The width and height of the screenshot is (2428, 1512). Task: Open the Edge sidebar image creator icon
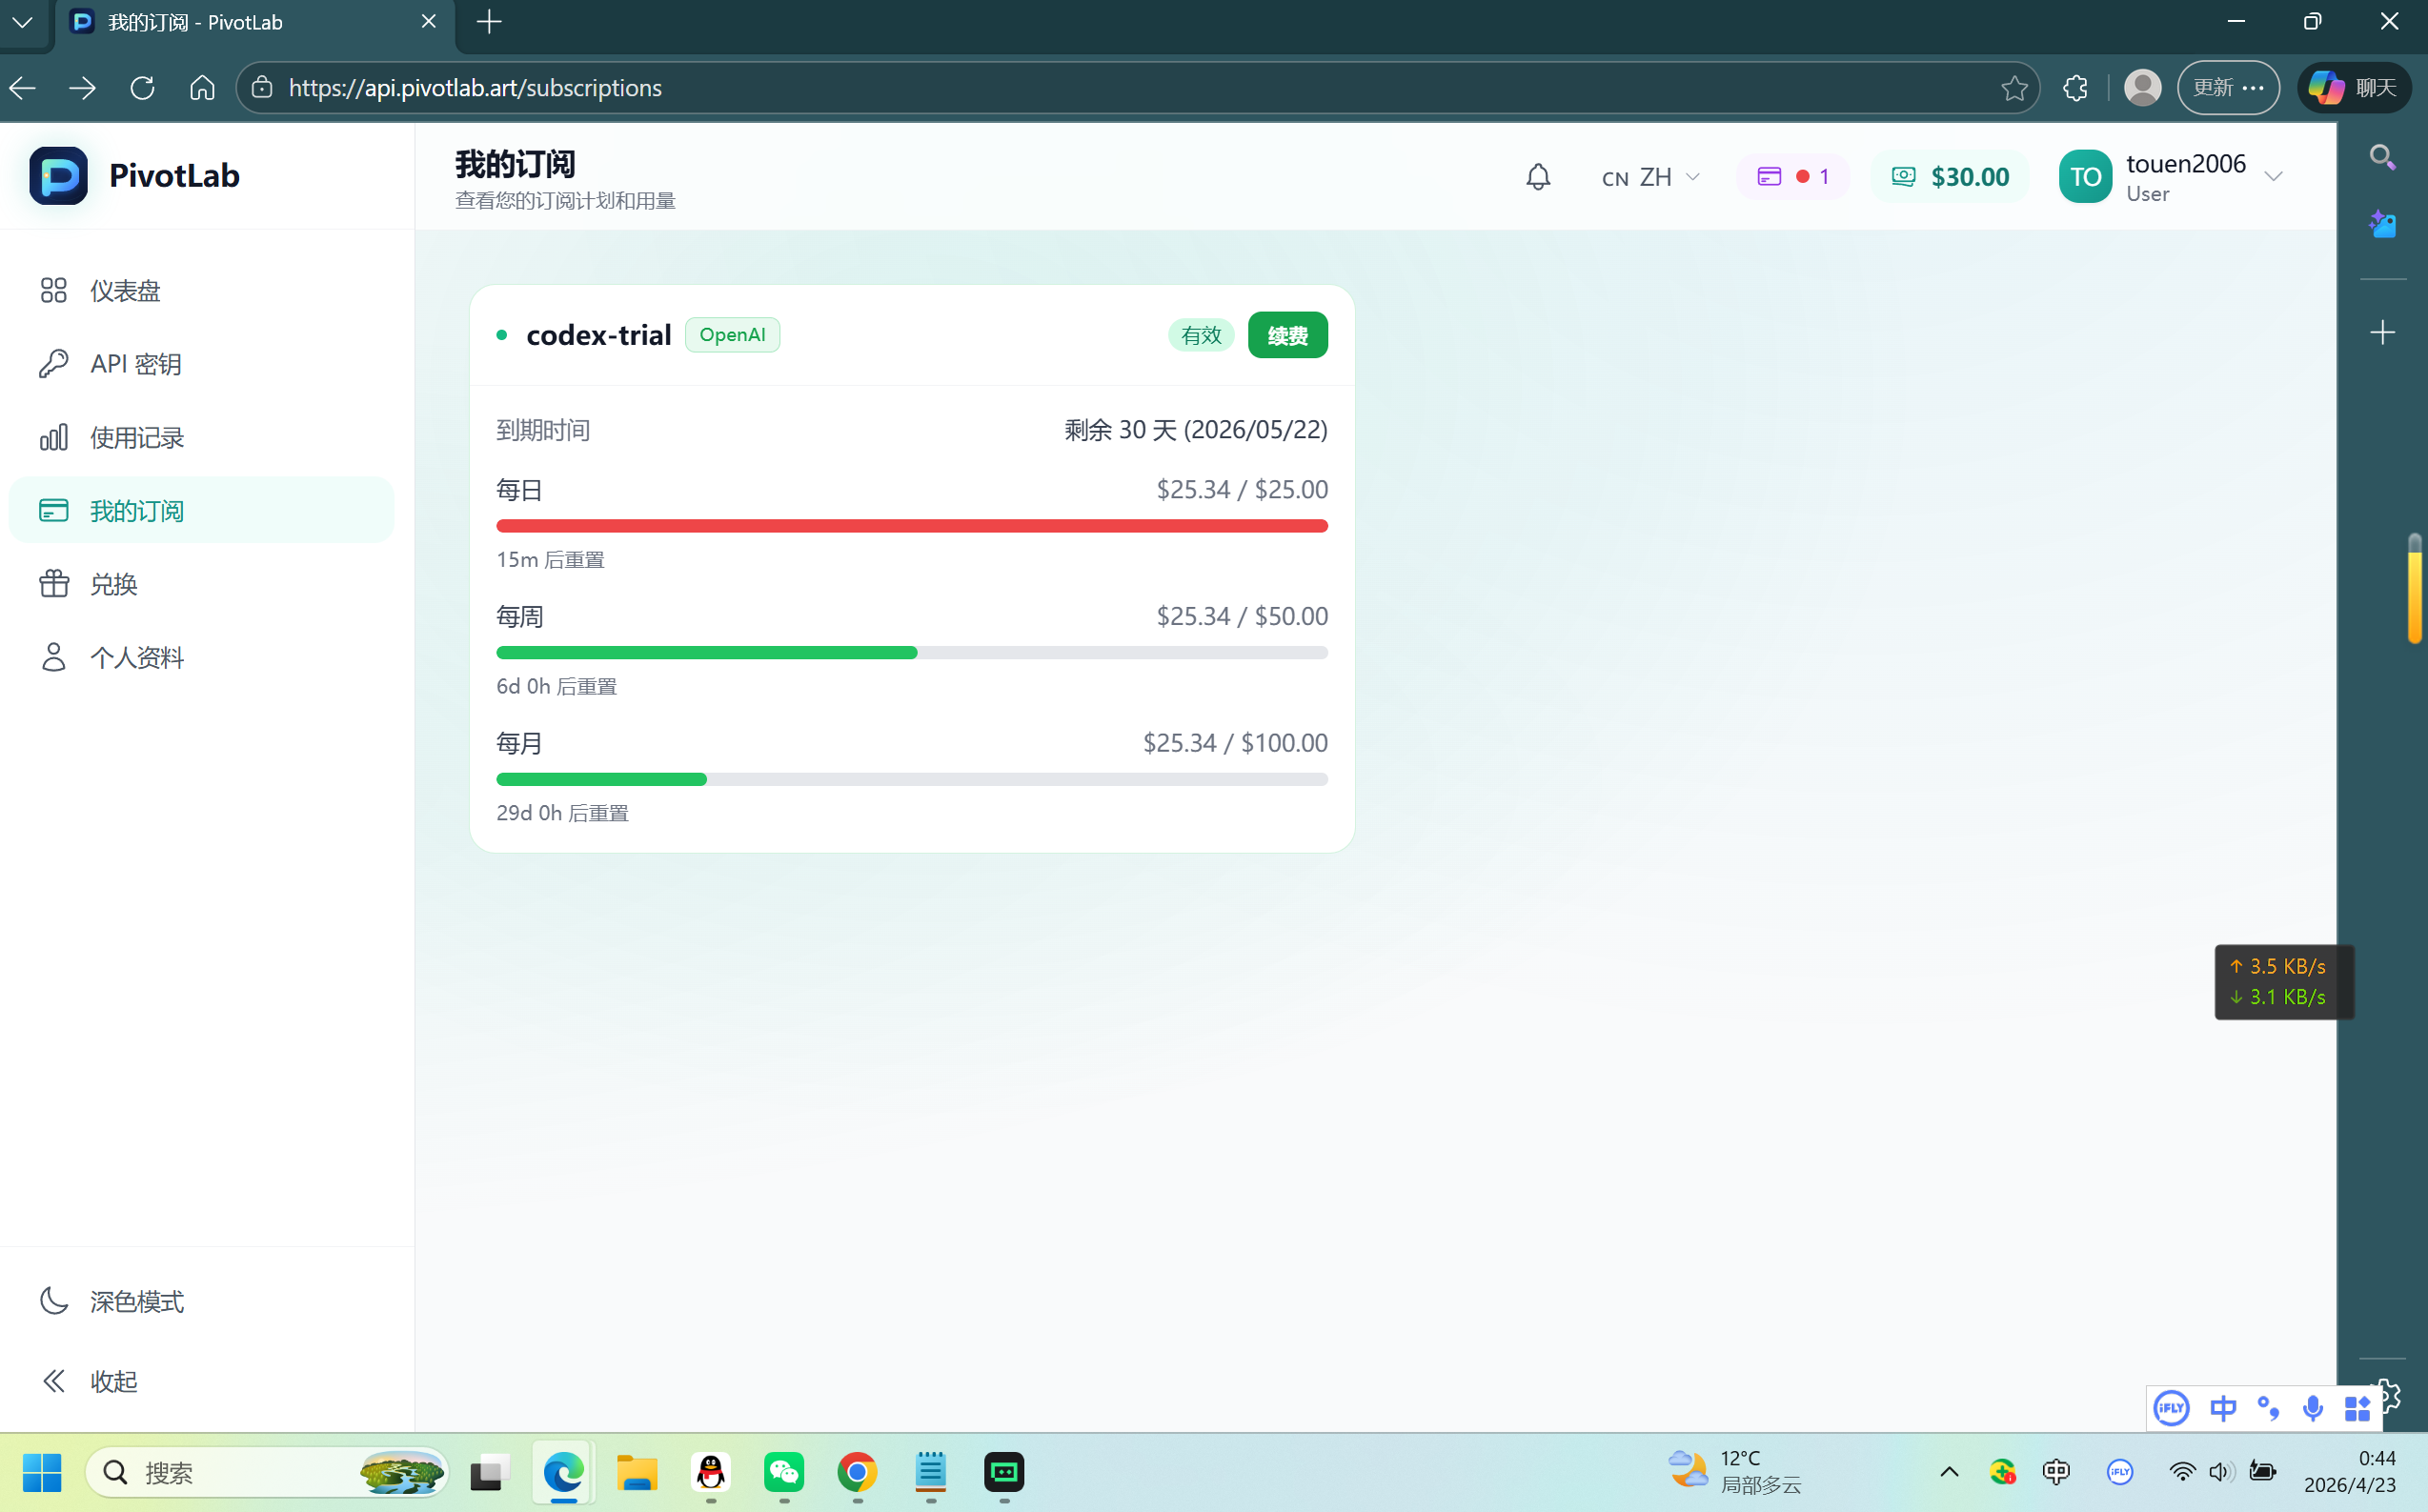(2382, 225)
